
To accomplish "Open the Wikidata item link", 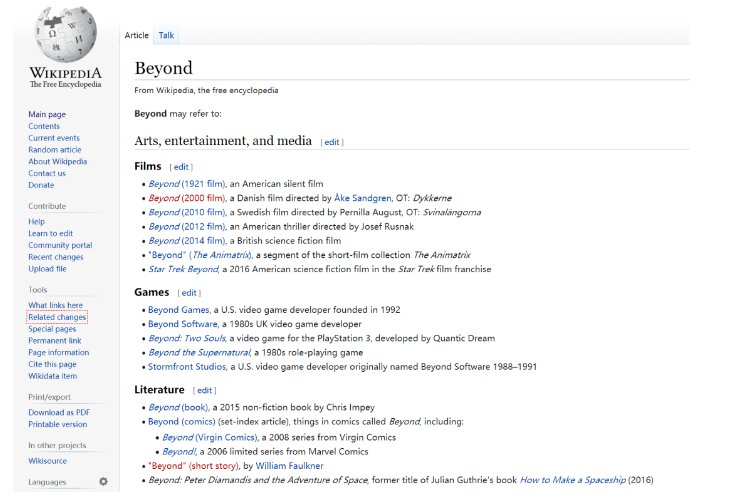I will click(52, 376).
